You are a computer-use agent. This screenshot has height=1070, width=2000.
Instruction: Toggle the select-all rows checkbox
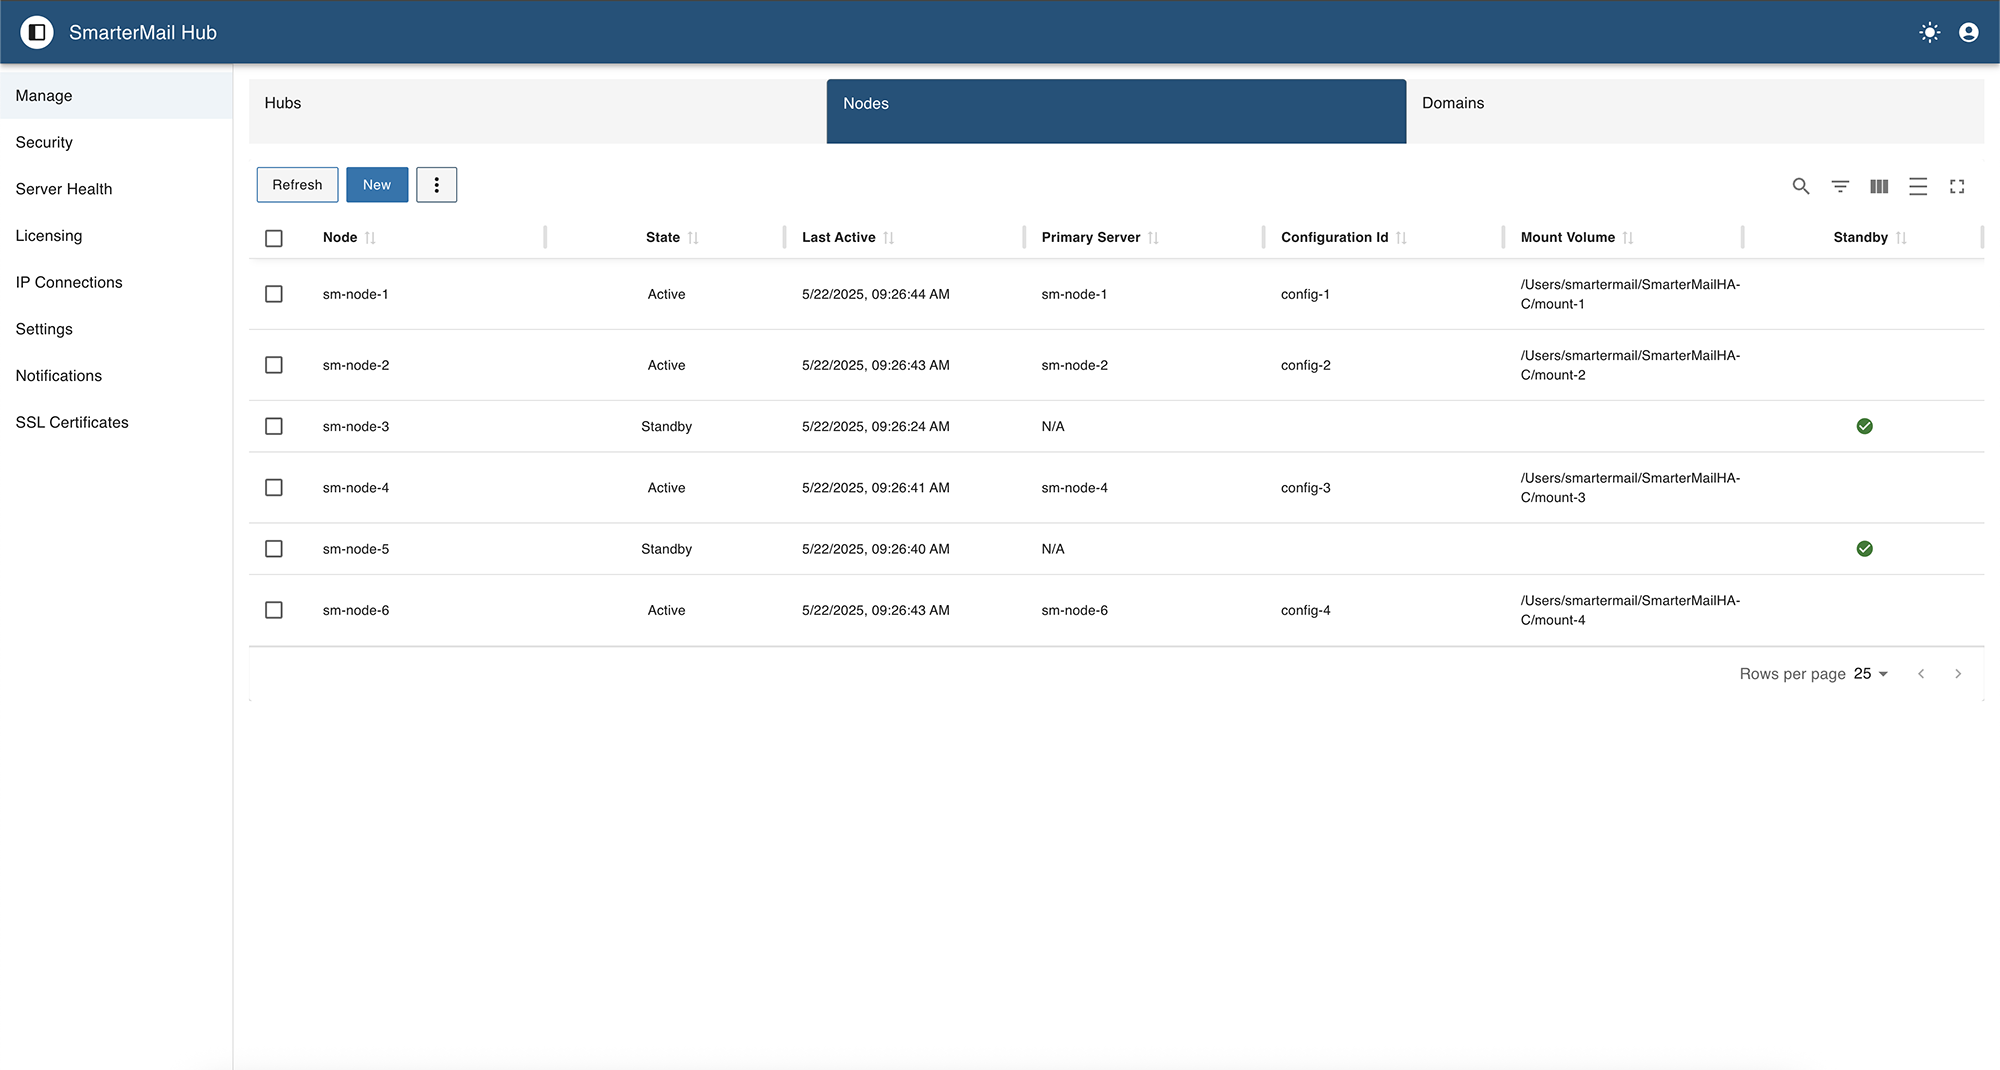pyautogui.click(x=274, y=238)
